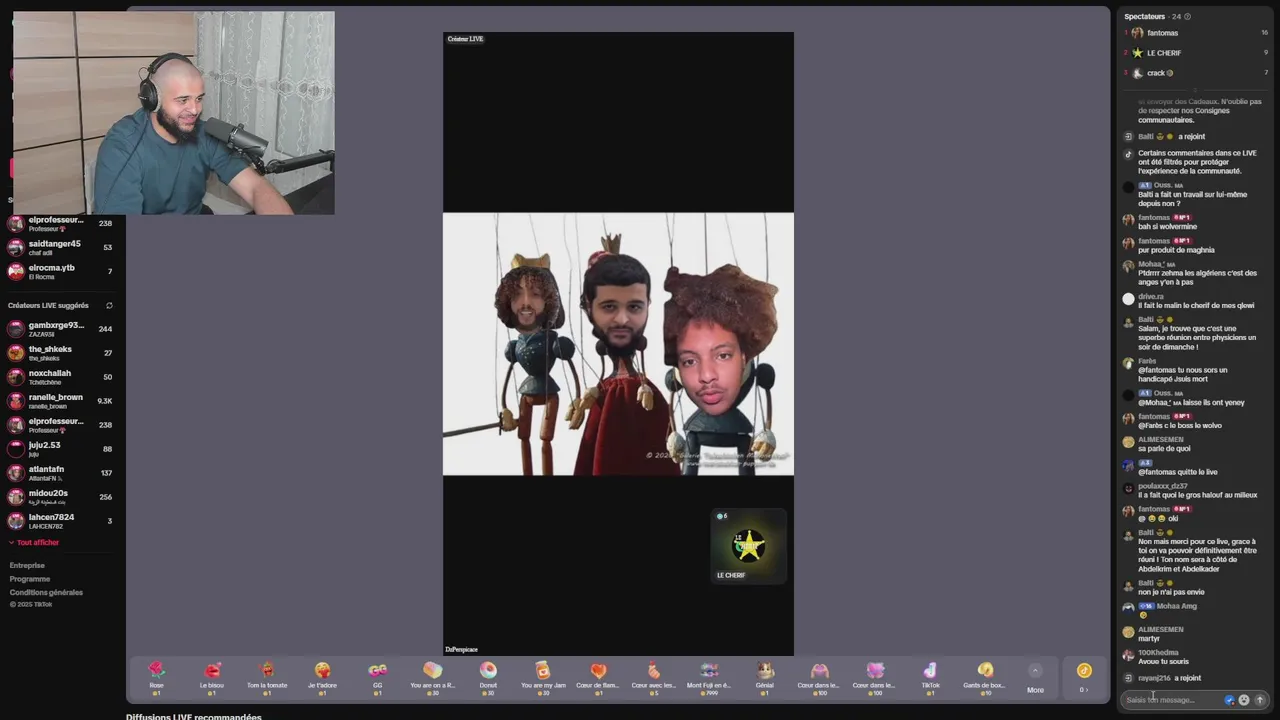This screenshot has height=720, width=1280.
Task: Open midou20s suggested live
Action: [60, 497]
